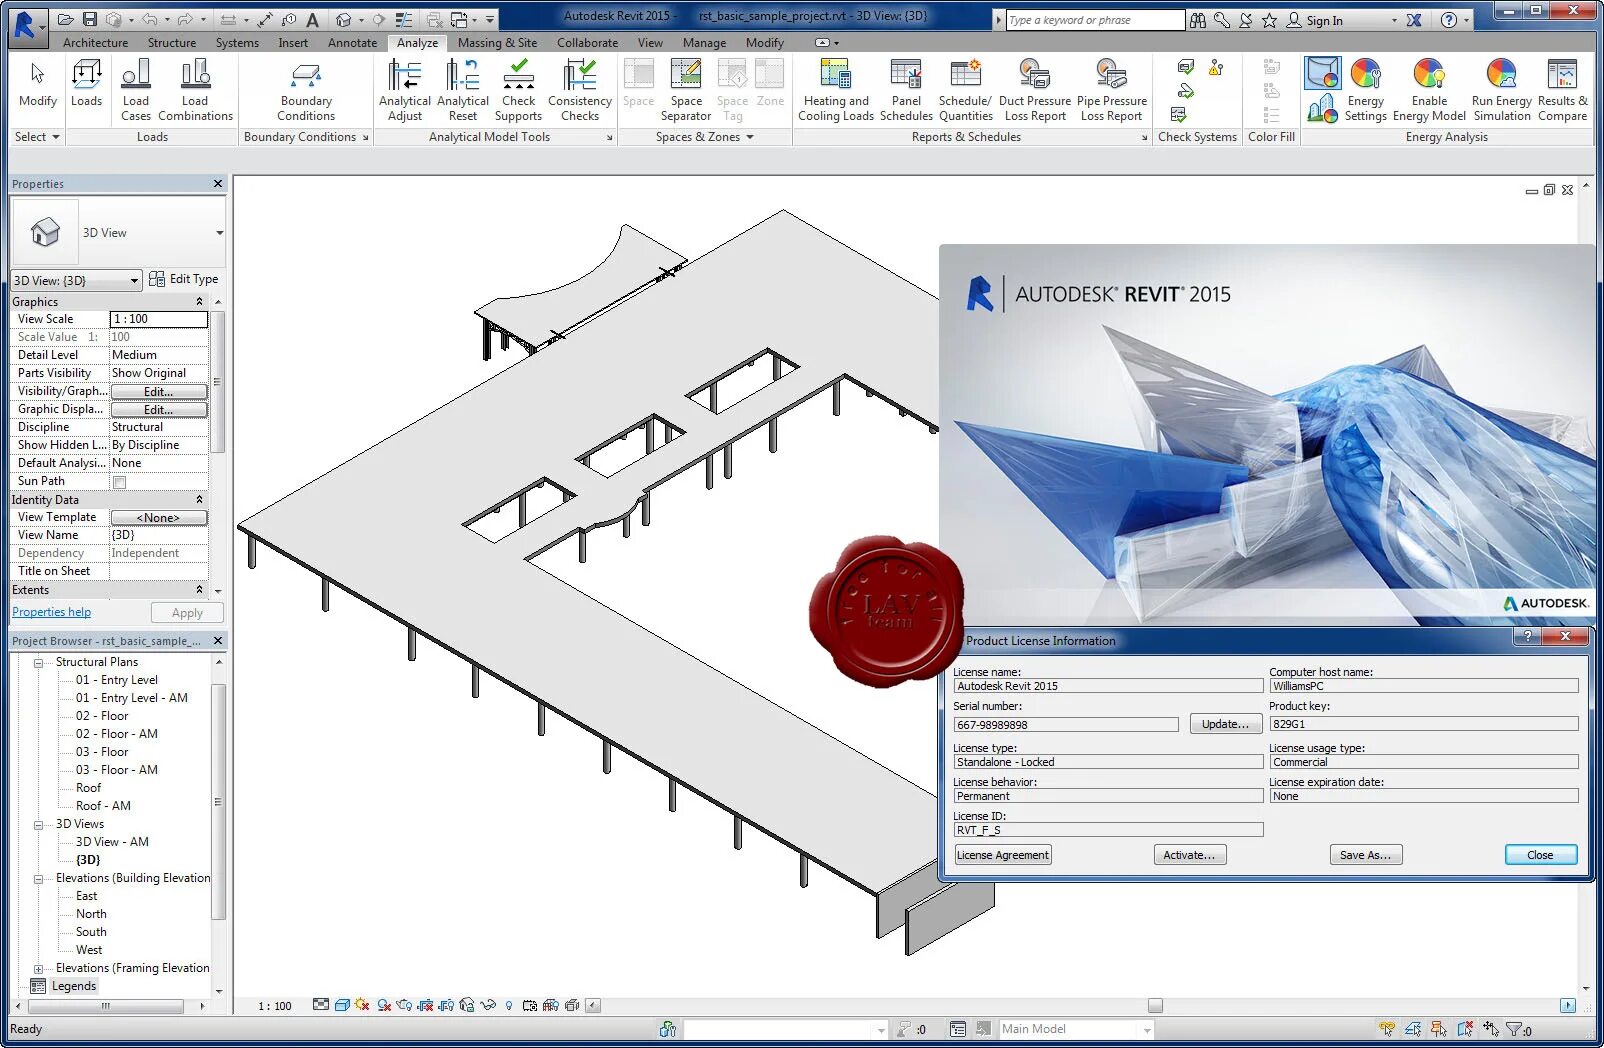Toggle the Sun Path checkbox
Screen dimensions: 1604x1048
[x=119, y=482]
